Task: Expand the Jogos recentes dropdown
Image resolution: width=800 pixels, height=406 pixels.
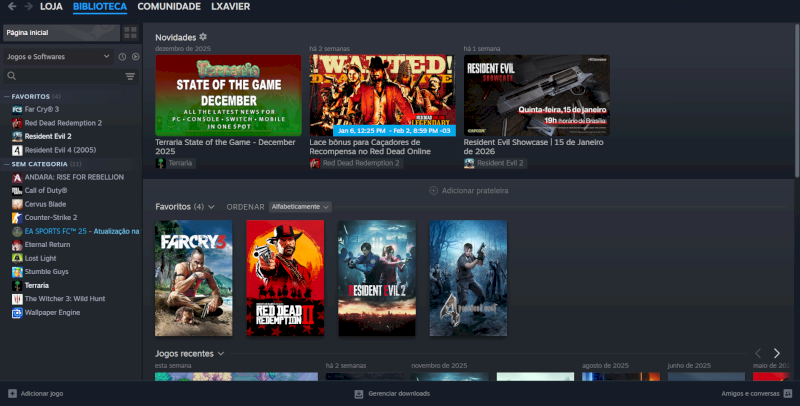Action: 220,354
